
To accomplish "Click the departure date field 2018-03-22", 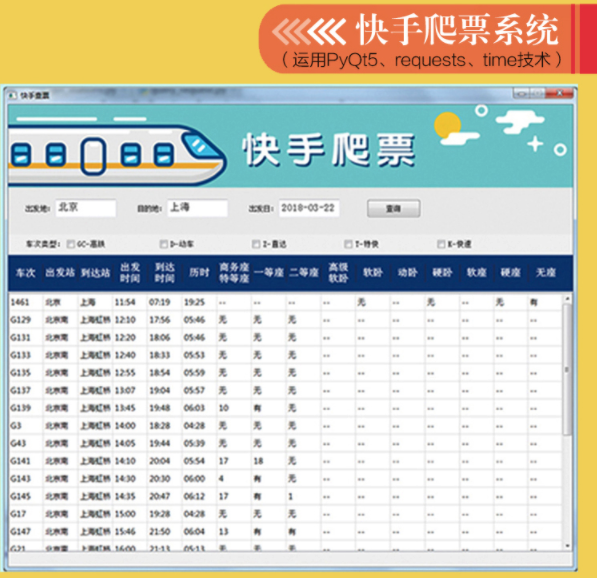I will [309, 208].
